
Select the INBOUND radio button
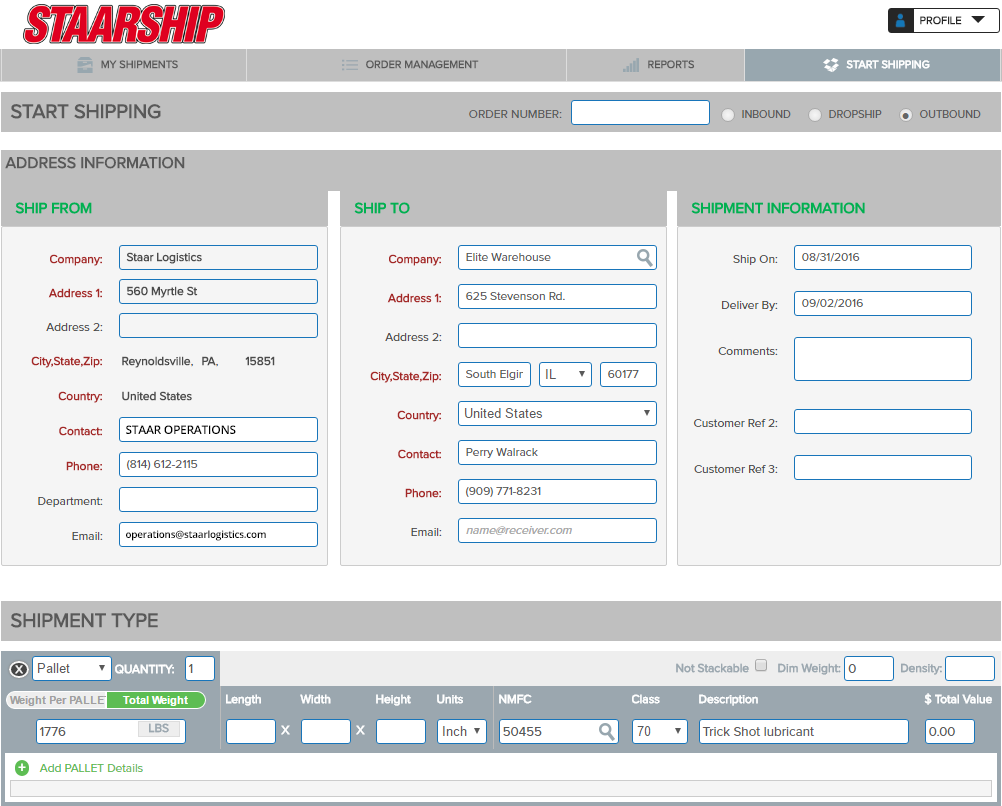point(729,115)
